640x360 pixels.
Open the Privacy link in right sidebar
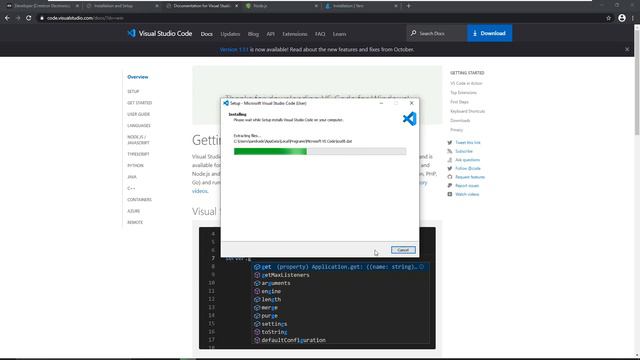click(x=457, y=130)
